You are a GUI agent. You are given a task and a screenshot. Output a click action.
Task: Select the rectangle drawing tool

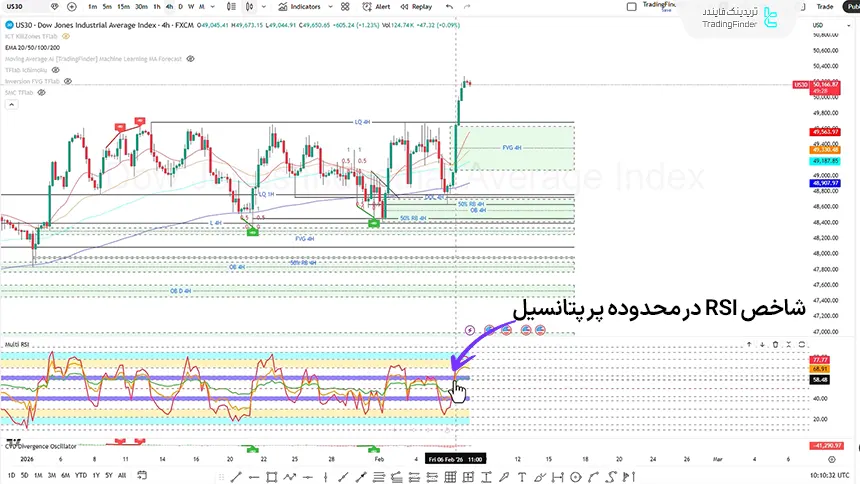click(x=271, y=477)
